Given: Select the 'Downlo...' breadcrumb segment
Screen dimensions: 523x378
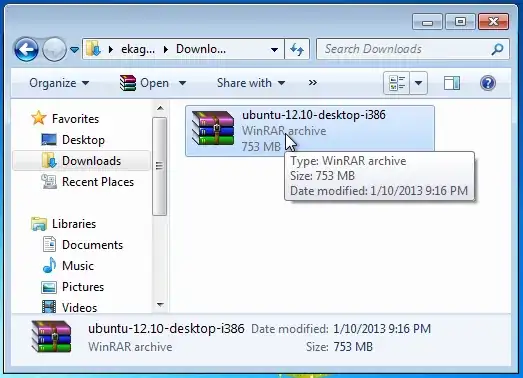Looking at the screenshot, I should (201, 49).
